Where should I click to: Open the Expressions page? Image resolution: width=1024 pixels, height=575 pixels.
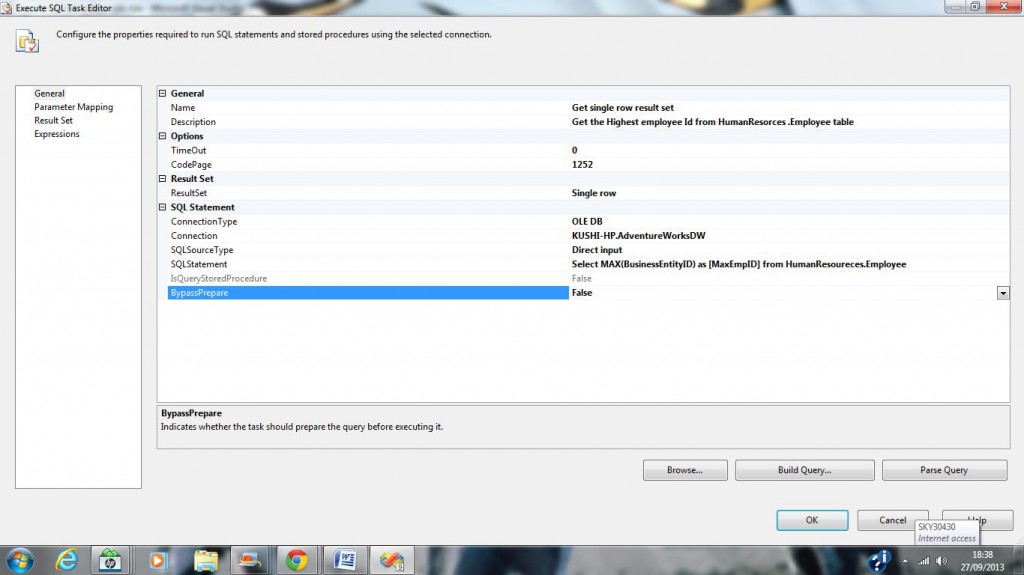[x=56, y=134]
